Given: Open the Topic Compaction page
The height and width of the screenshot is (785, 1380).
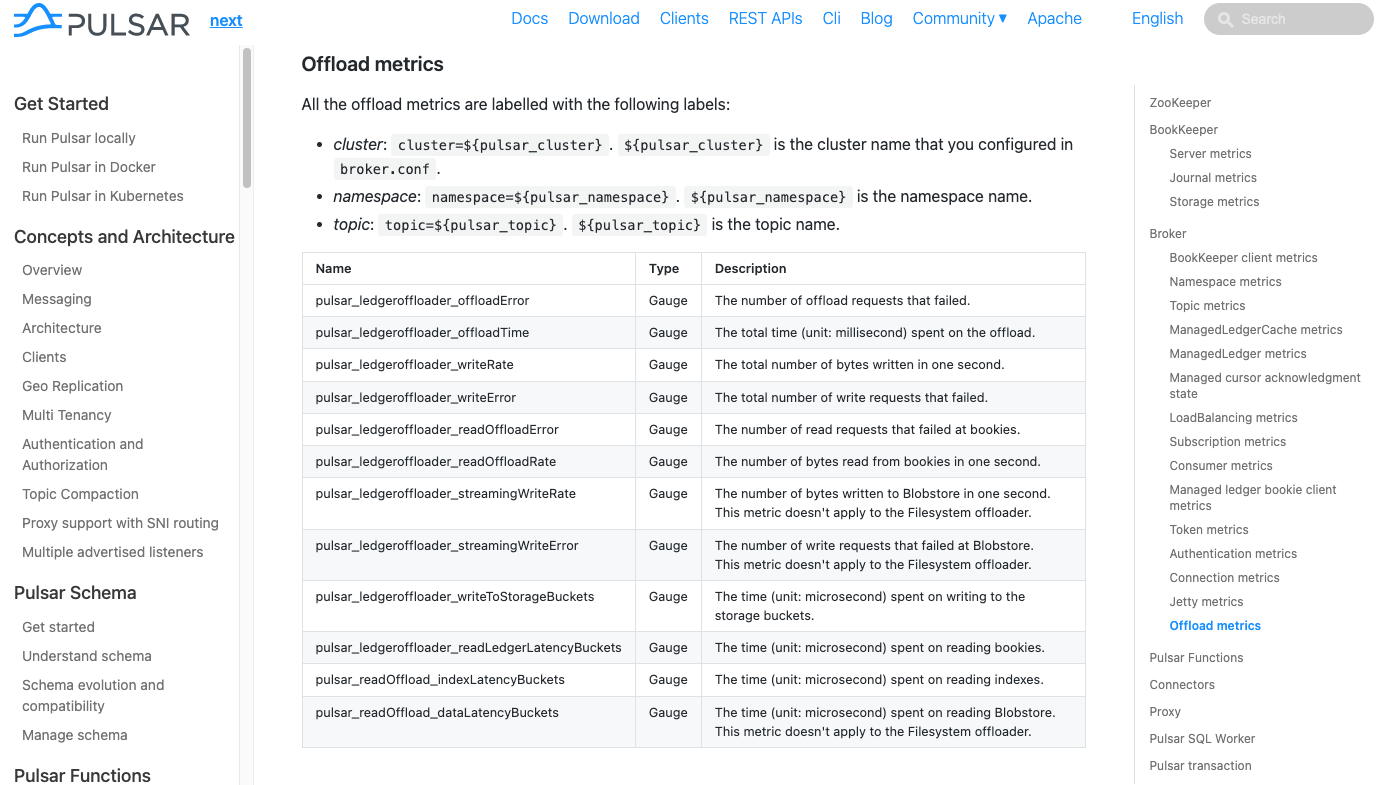Looking at the screenshot, I should tap(80, 494).
